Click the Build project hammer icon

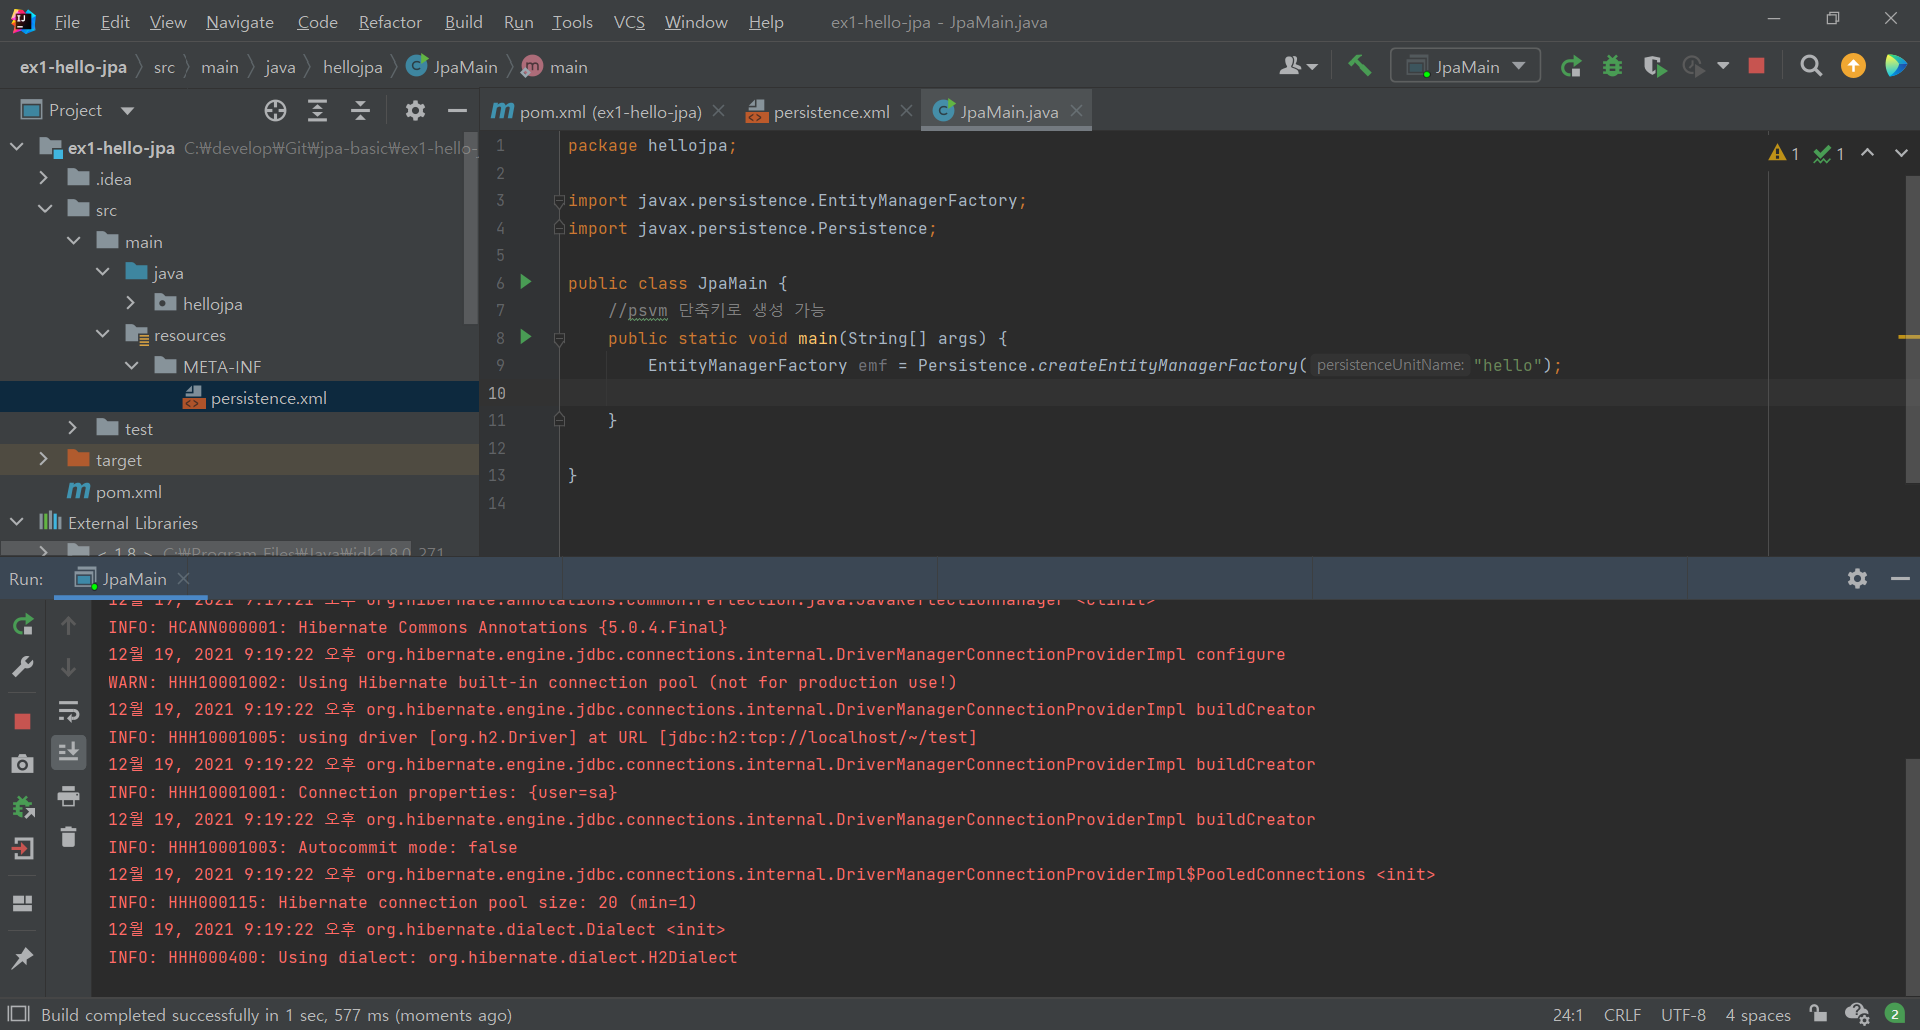pos(1359,66)
